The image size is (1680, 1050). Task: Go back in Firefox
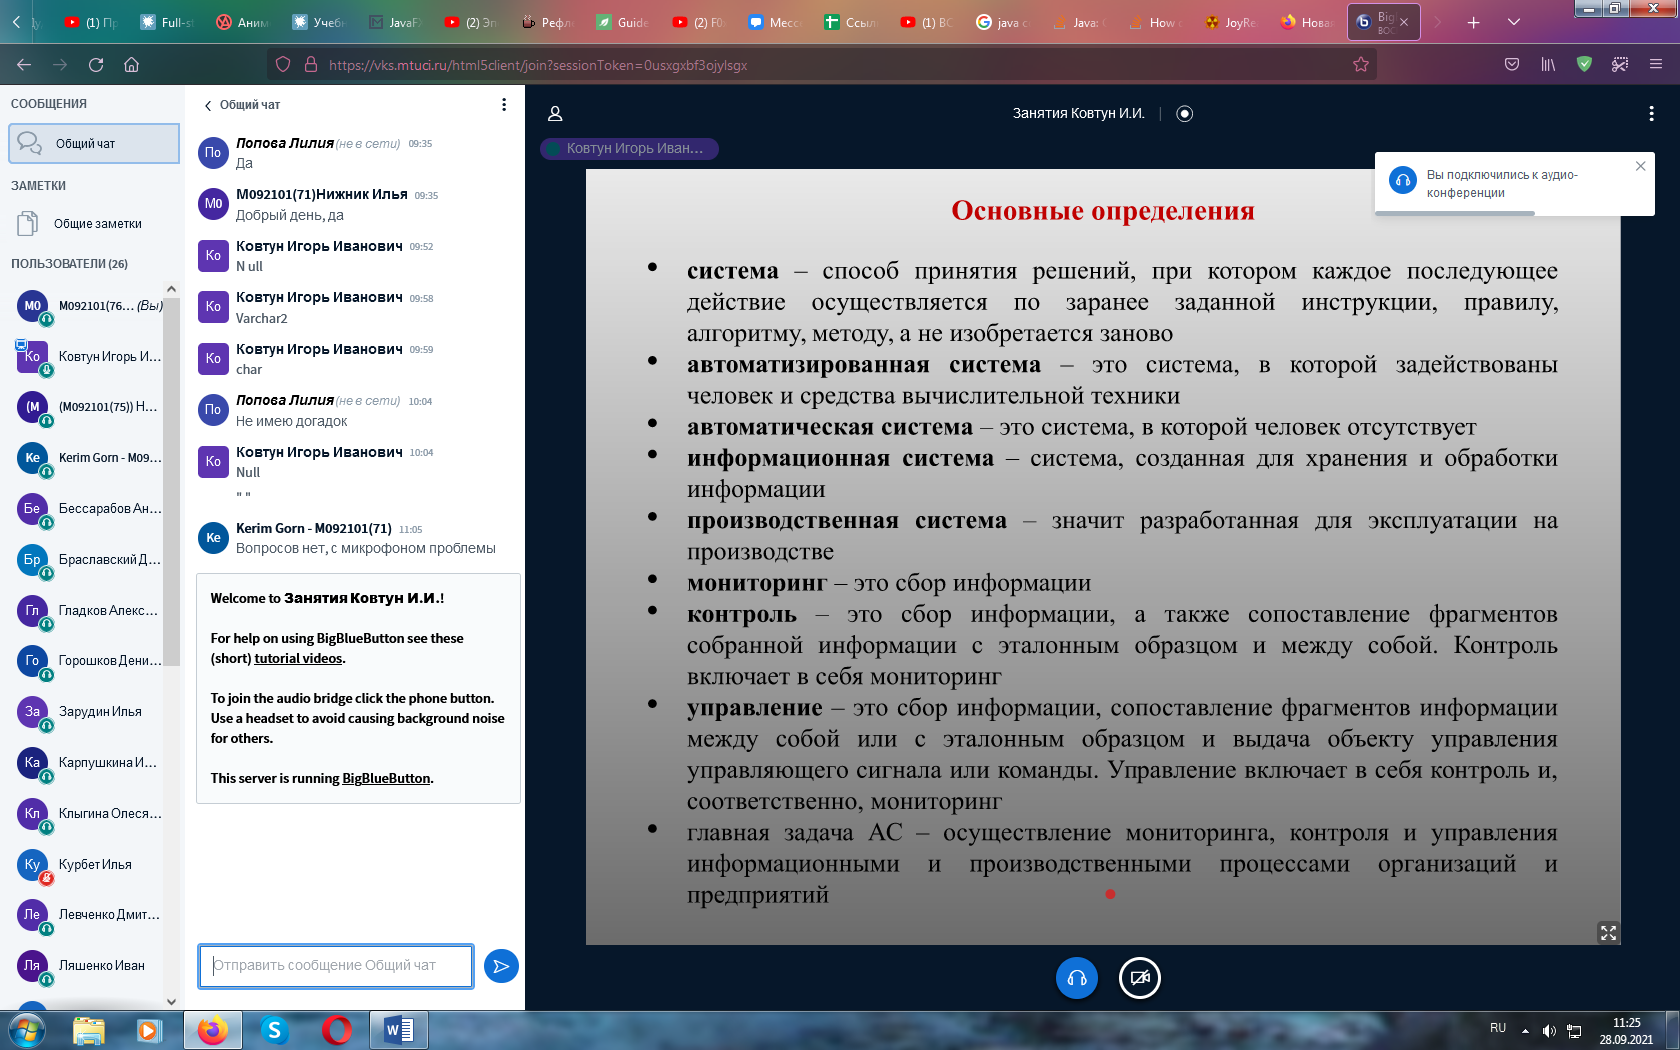tap(24, 65)
